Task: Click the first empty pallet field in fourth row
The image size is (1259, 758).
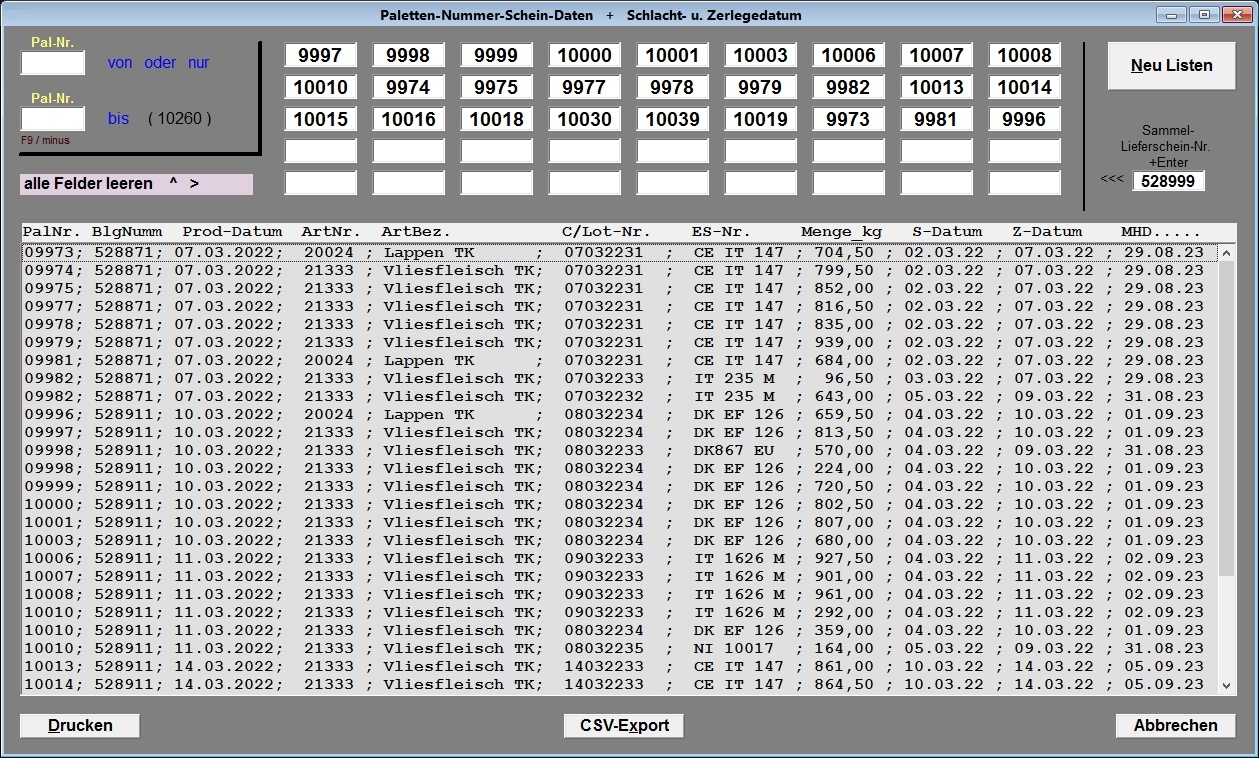Action: tap(320, 152)
